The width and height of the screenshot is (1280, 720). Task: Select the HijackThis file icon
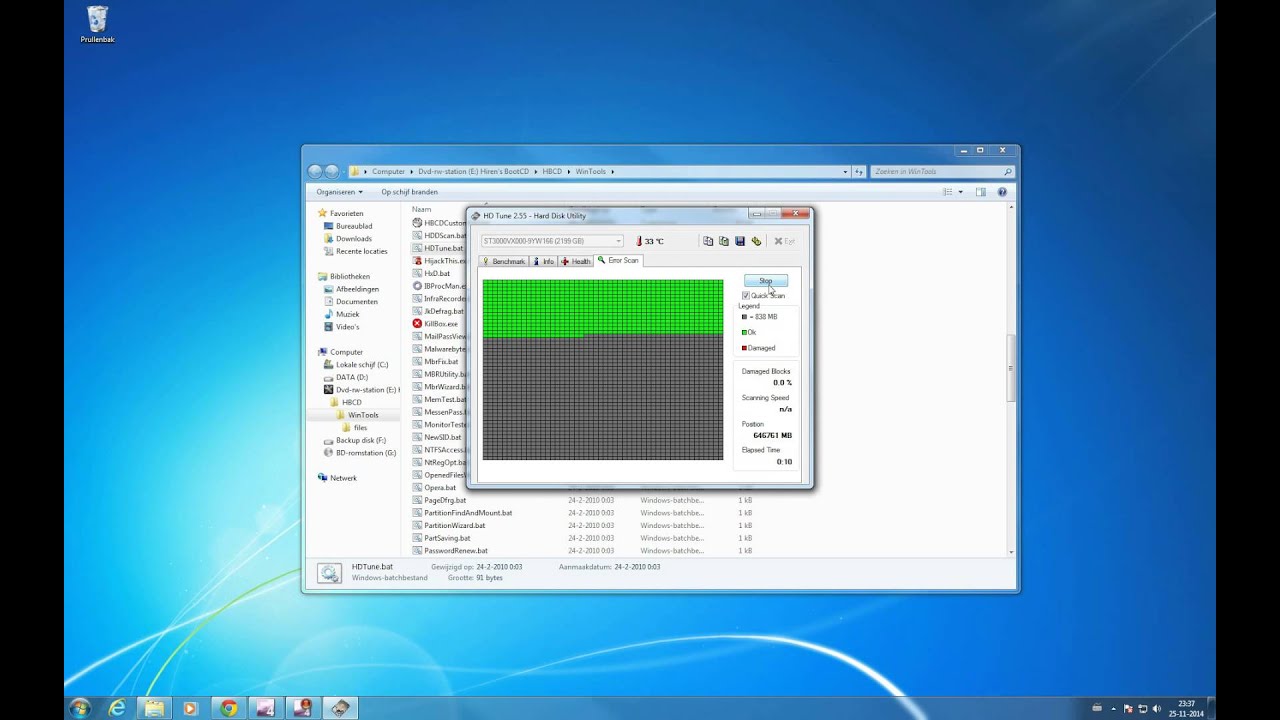pos(417,261)
